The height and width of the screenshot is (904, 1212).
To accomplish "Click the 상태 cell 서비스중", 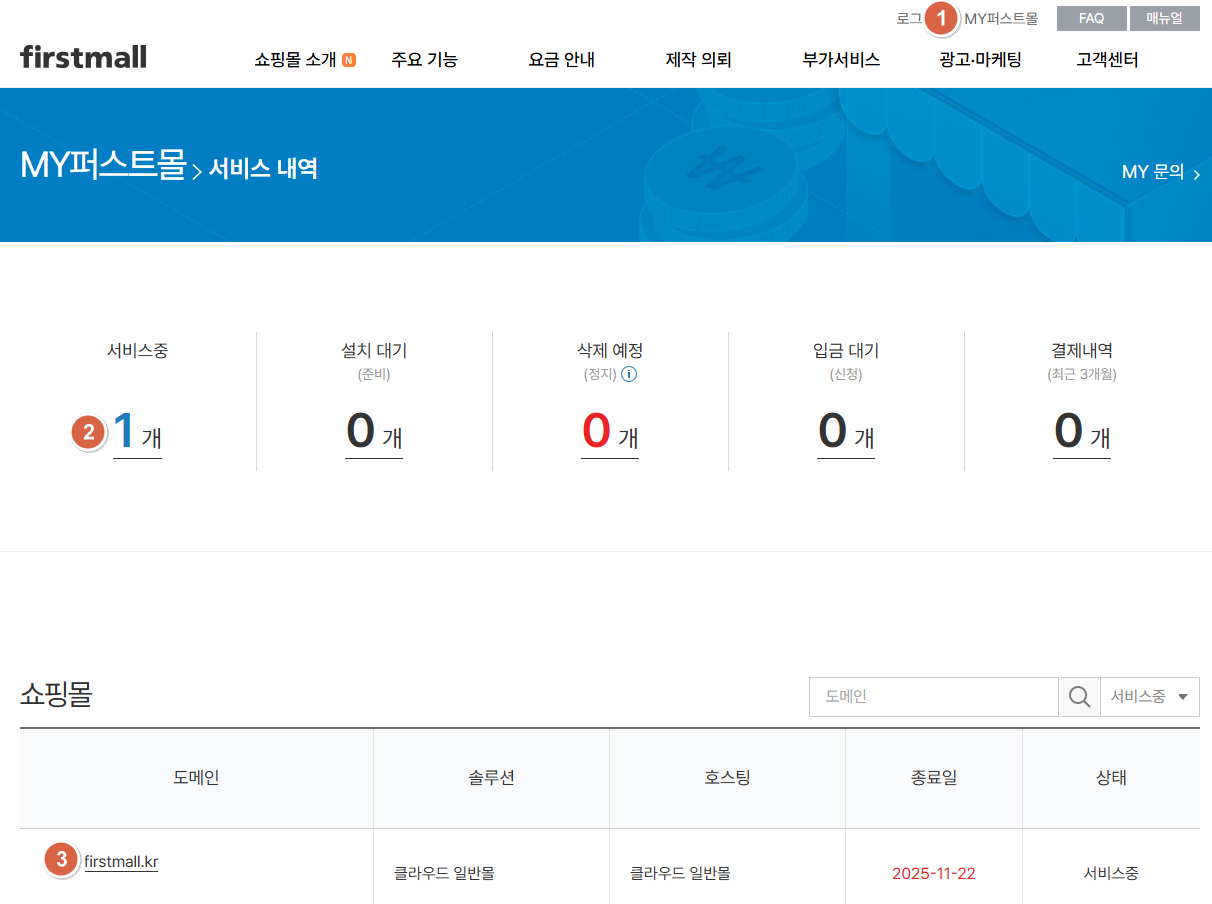I will [x=1111, y=873].
